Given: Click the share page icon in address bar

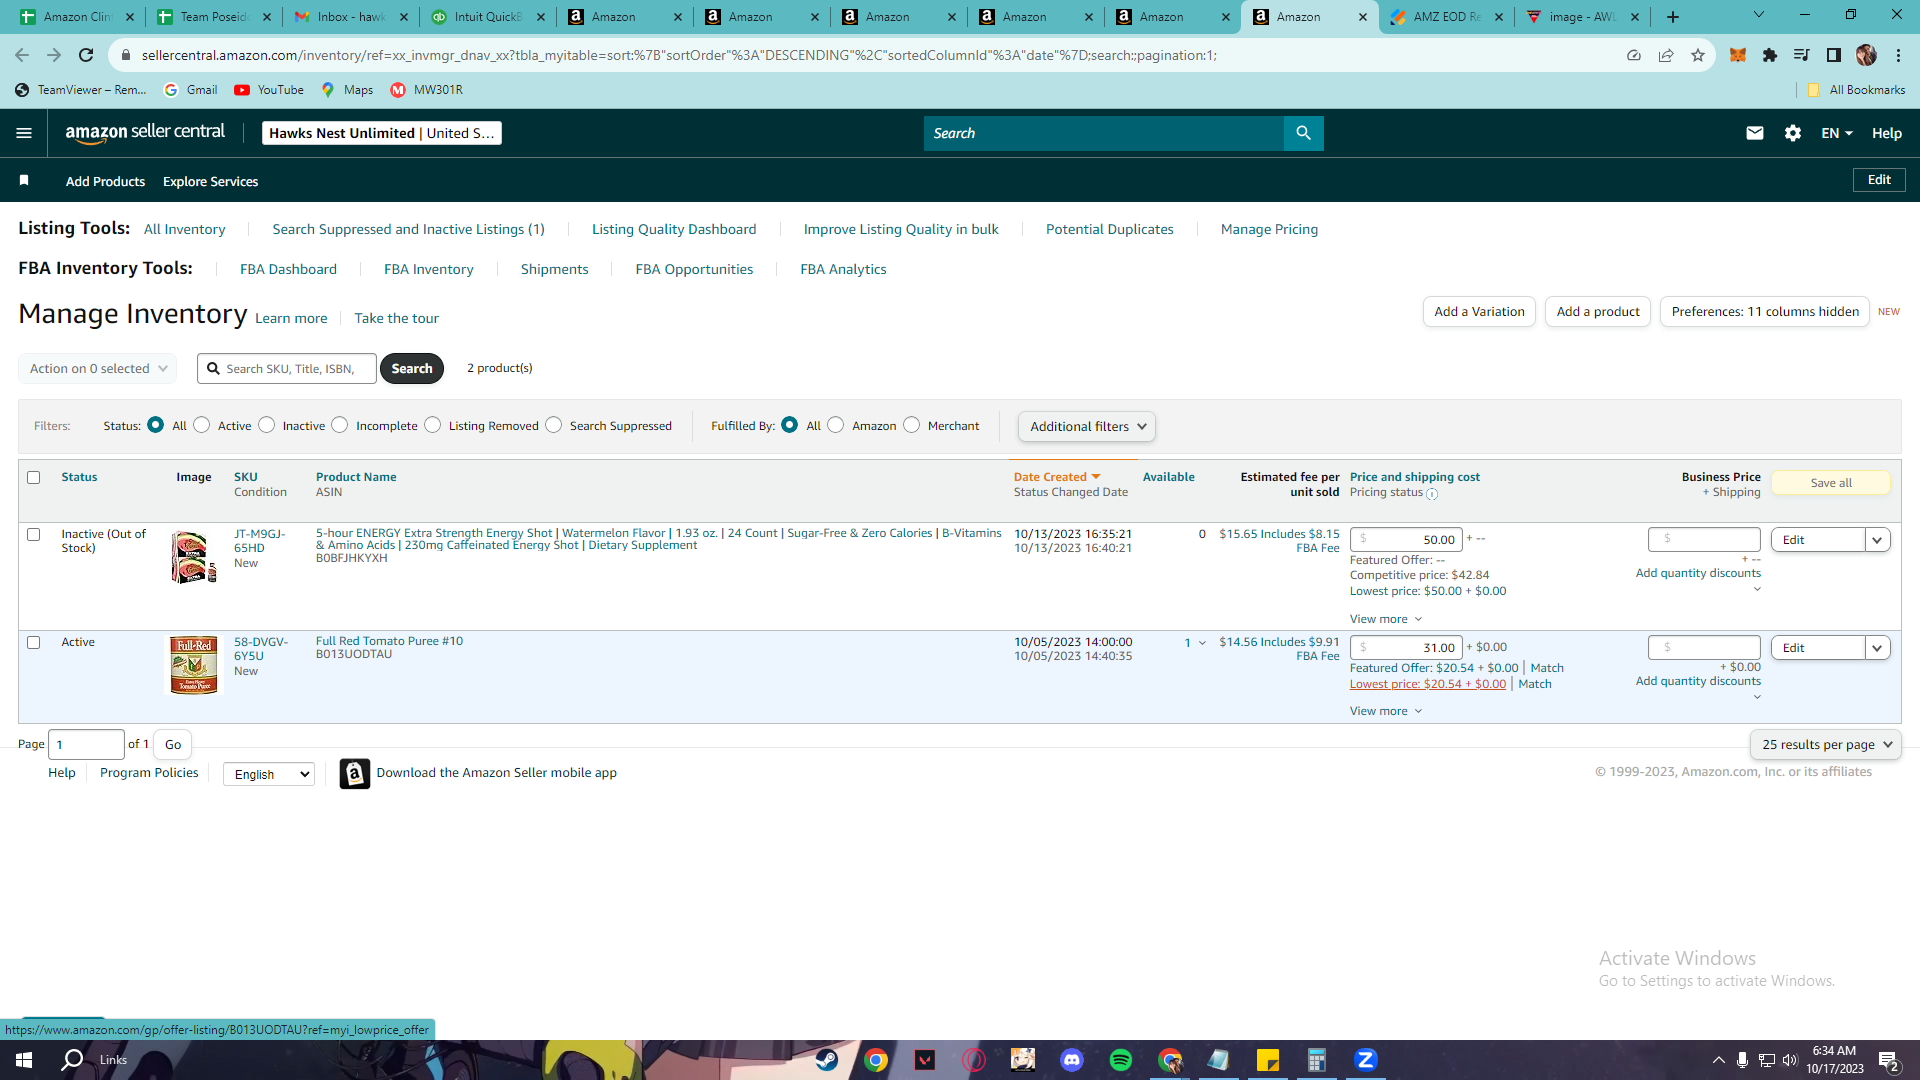Looking at the screenshot, I should 1666,55.
